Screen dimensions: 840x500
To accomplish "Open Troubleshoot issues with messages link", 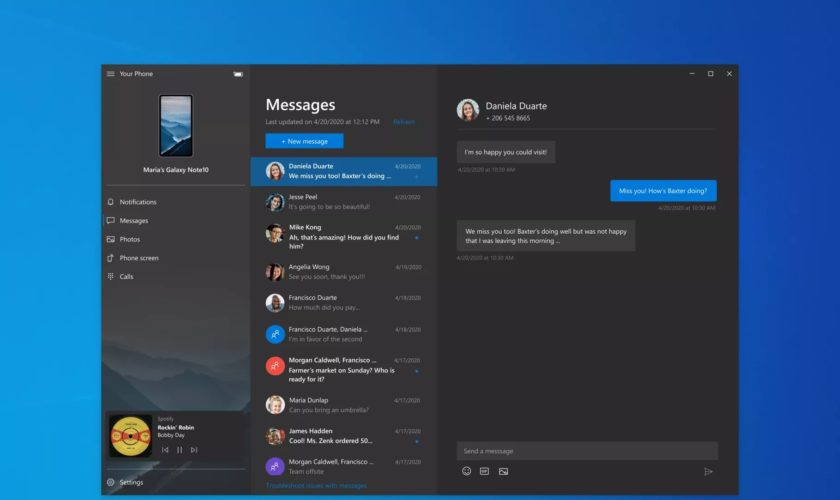I will pyautogui.click(x=316, y=486).
